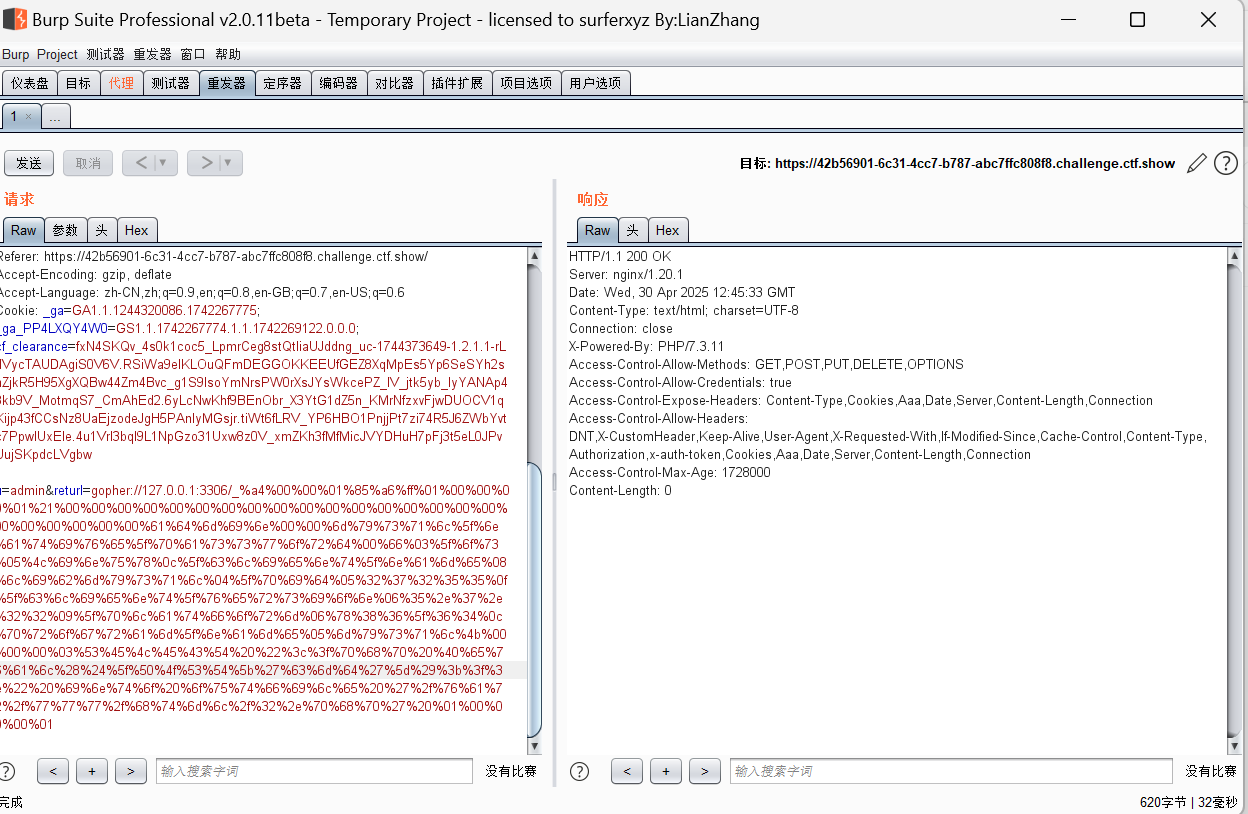Switch to the 项目选项 tab
Image resolution: width=1248 pixels, height=814 pixels.
[526, 83]
